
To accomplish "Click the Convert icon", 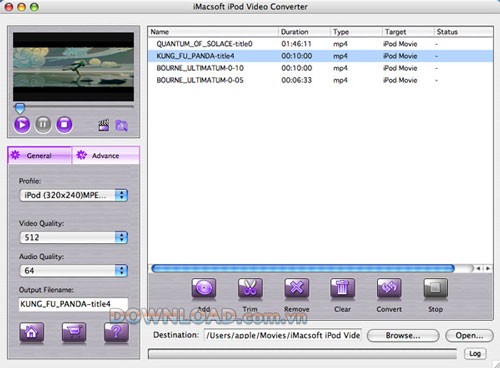I will pyautogui.click(x=389, y=288).
